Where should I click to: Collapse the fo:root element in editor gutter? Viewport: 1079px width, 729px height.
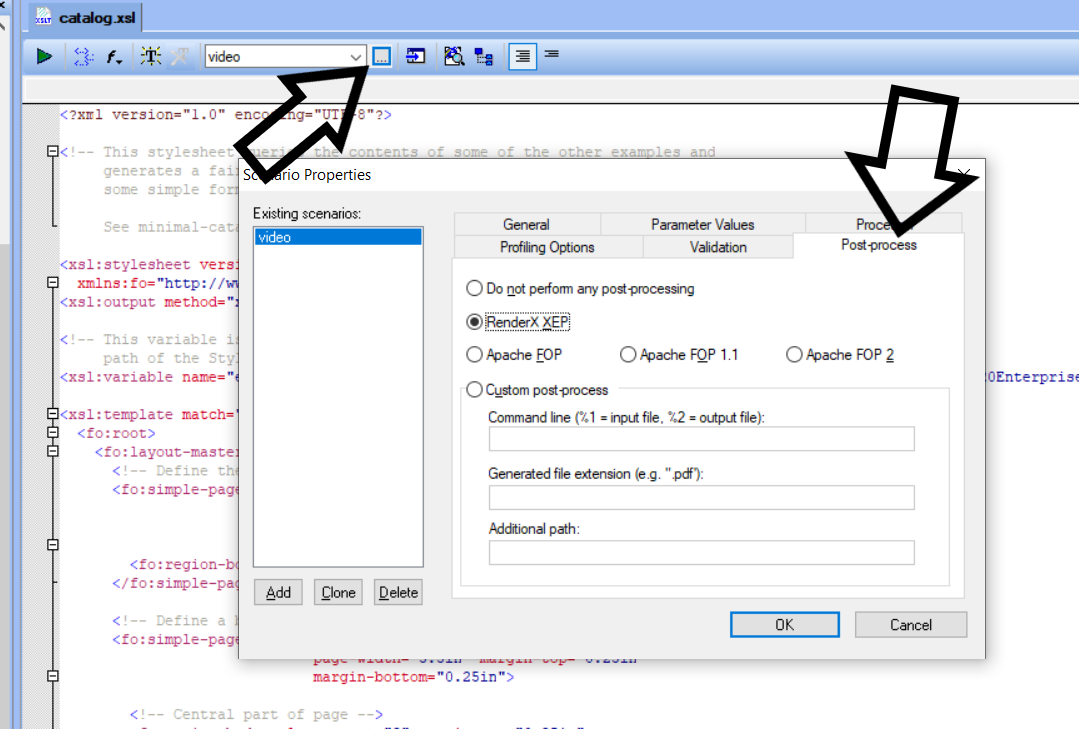[53, 433]
